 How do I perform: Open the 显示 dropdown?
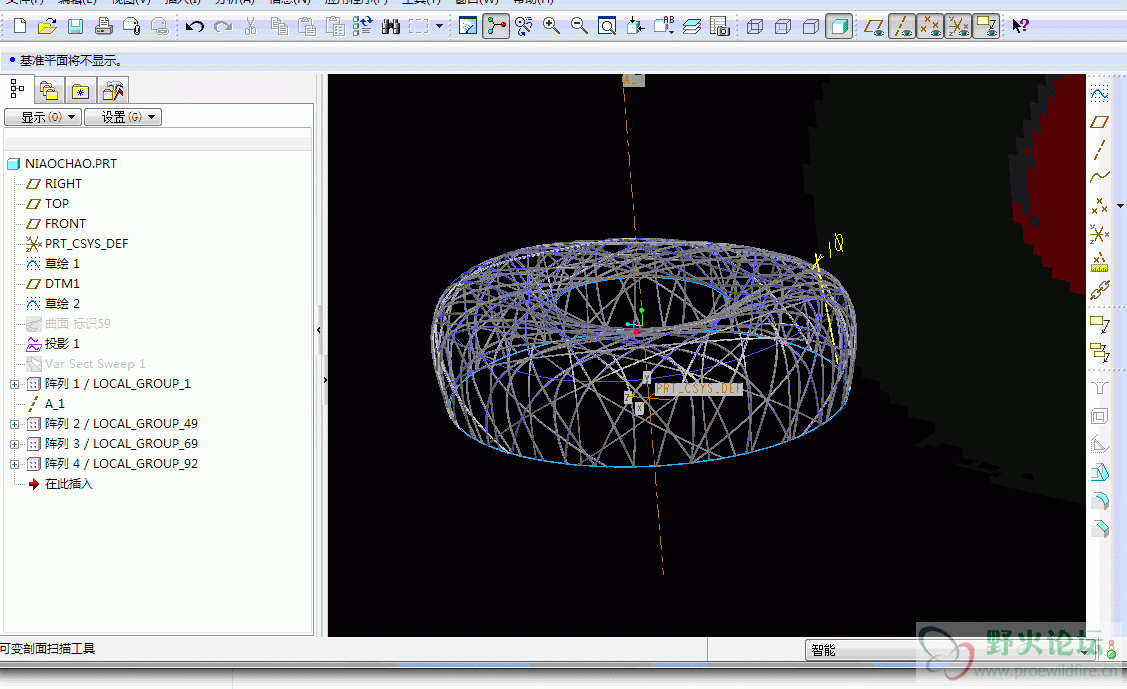(43, 117)
